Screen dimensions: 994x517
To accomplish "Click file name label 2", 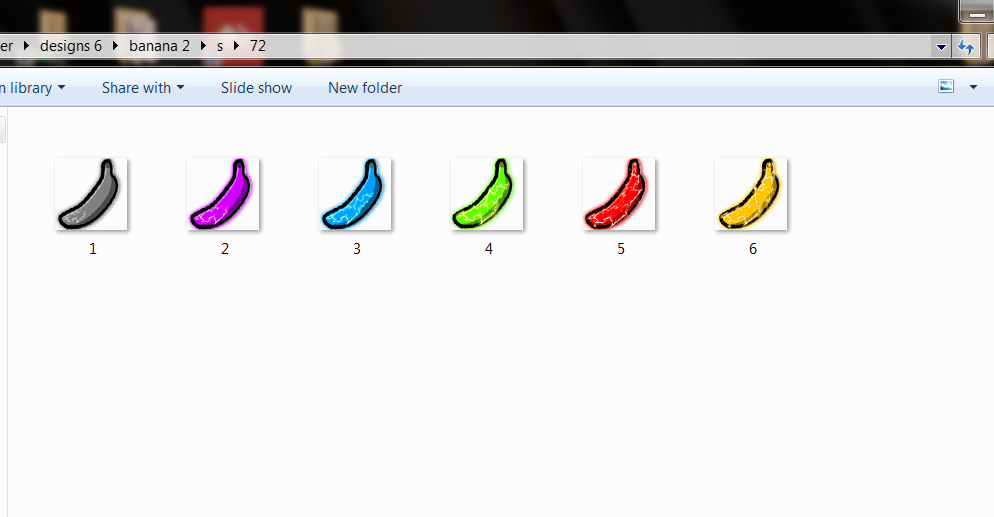I will coord(224,249).
